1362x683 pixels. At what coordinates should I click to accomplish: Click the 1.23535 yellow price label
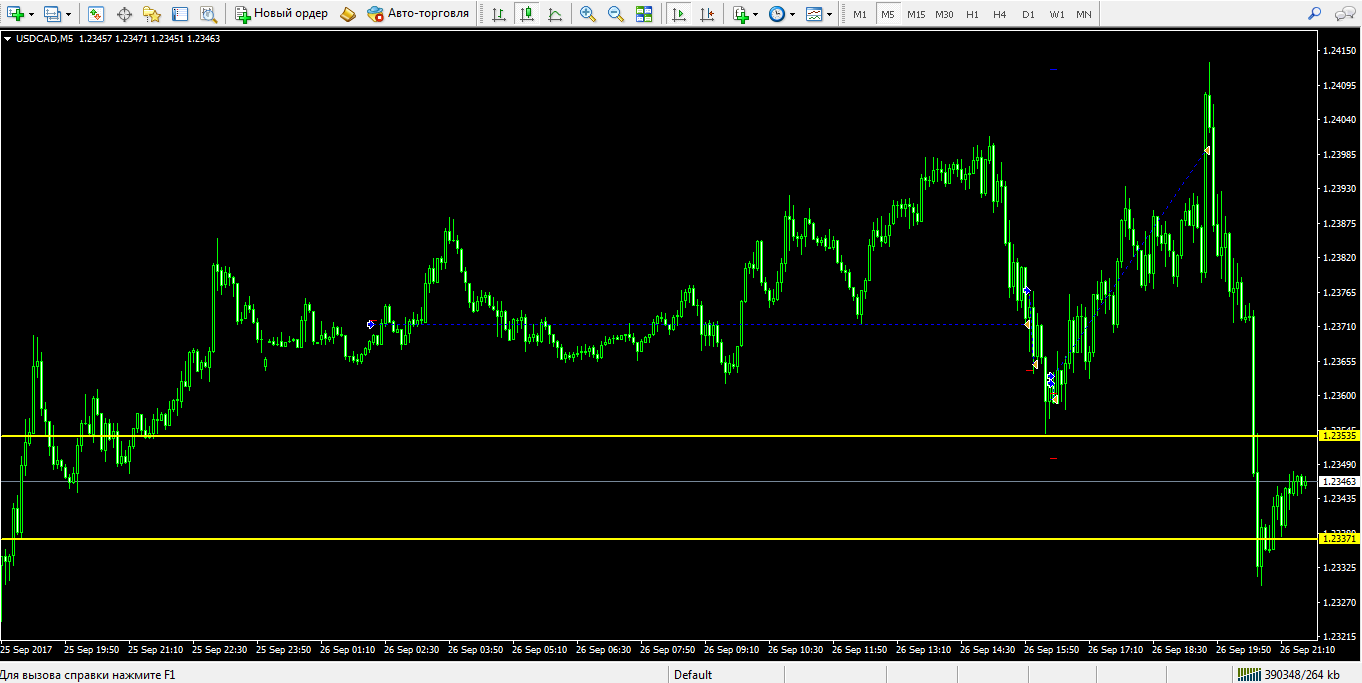click(x=1339, y=436)
